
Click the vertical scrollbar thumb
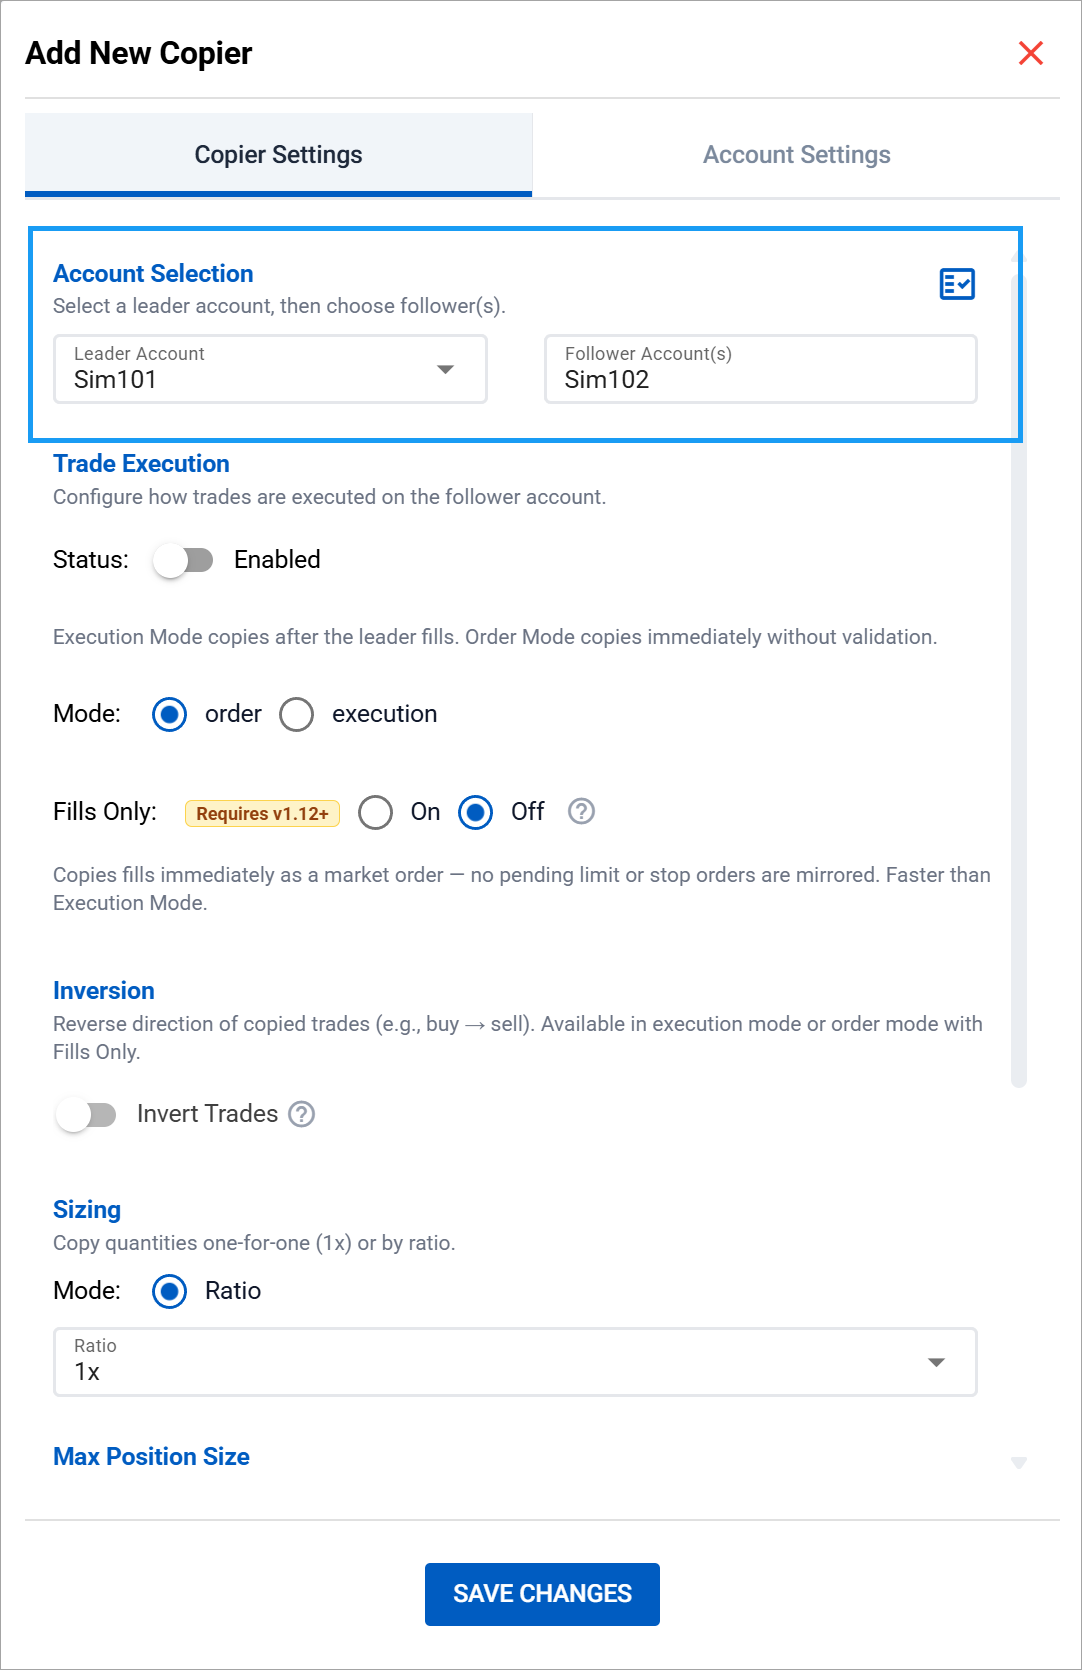pyautogui.click(x=1019, y=680)
